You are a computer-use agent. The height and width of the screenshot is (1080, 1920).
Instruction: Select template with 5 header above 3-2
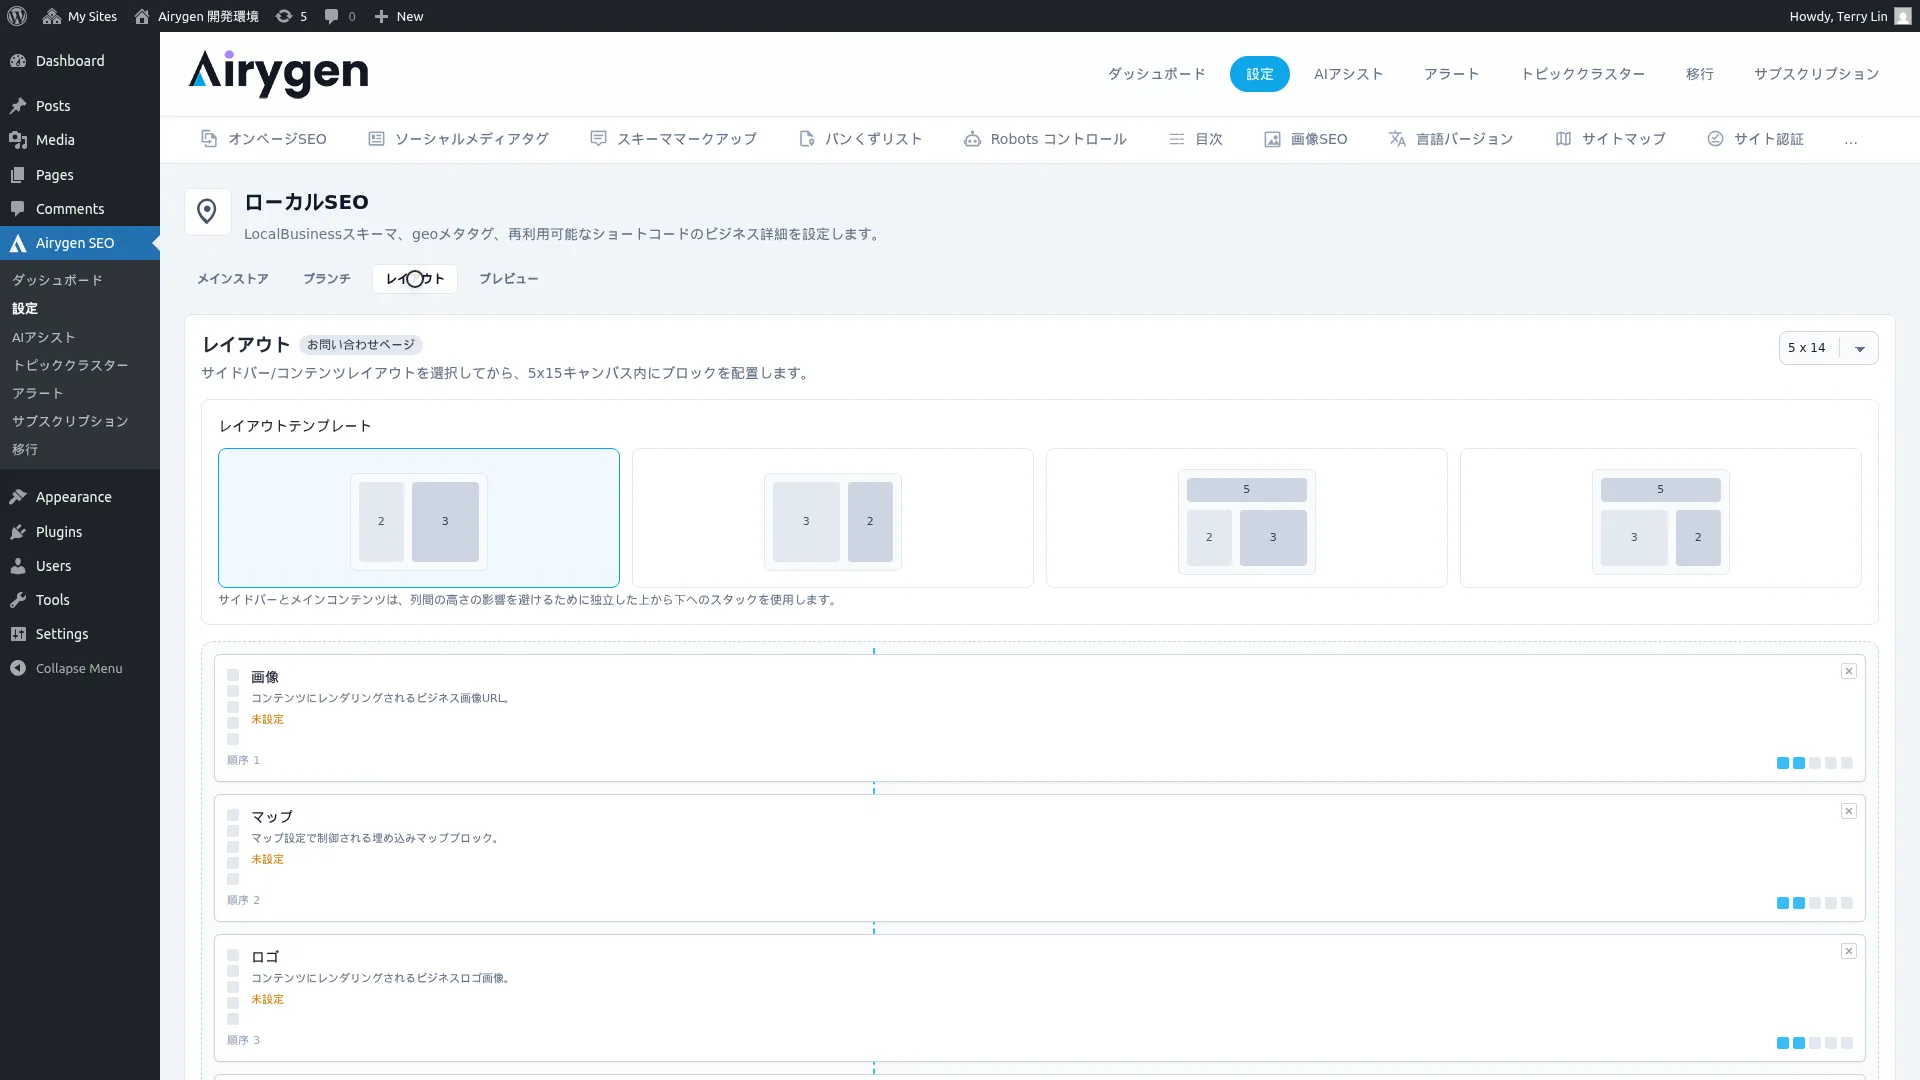pos(1661,518)
